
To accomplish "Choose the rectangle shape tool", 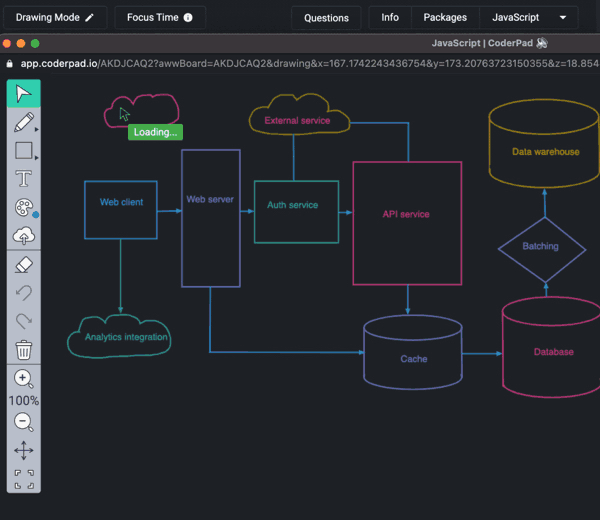I will (x=24, y=151).
